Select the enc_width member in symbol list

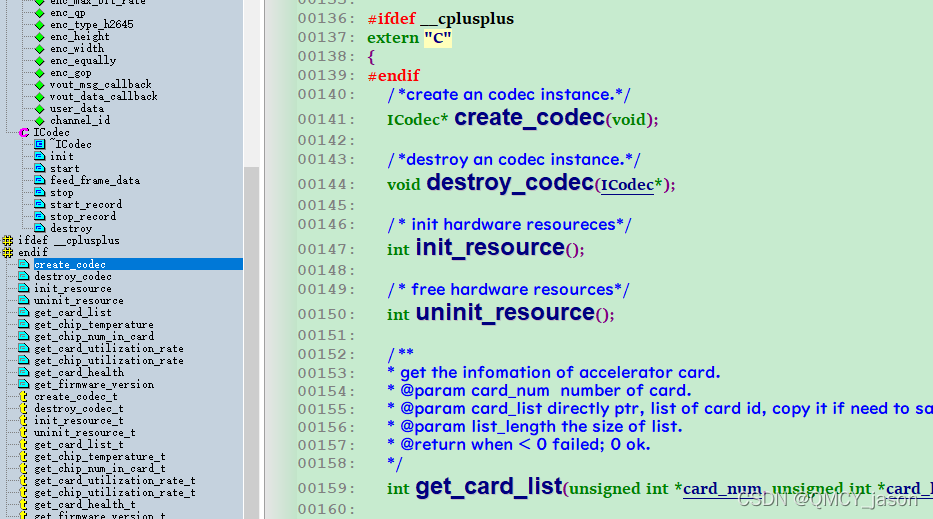[77, 49]
